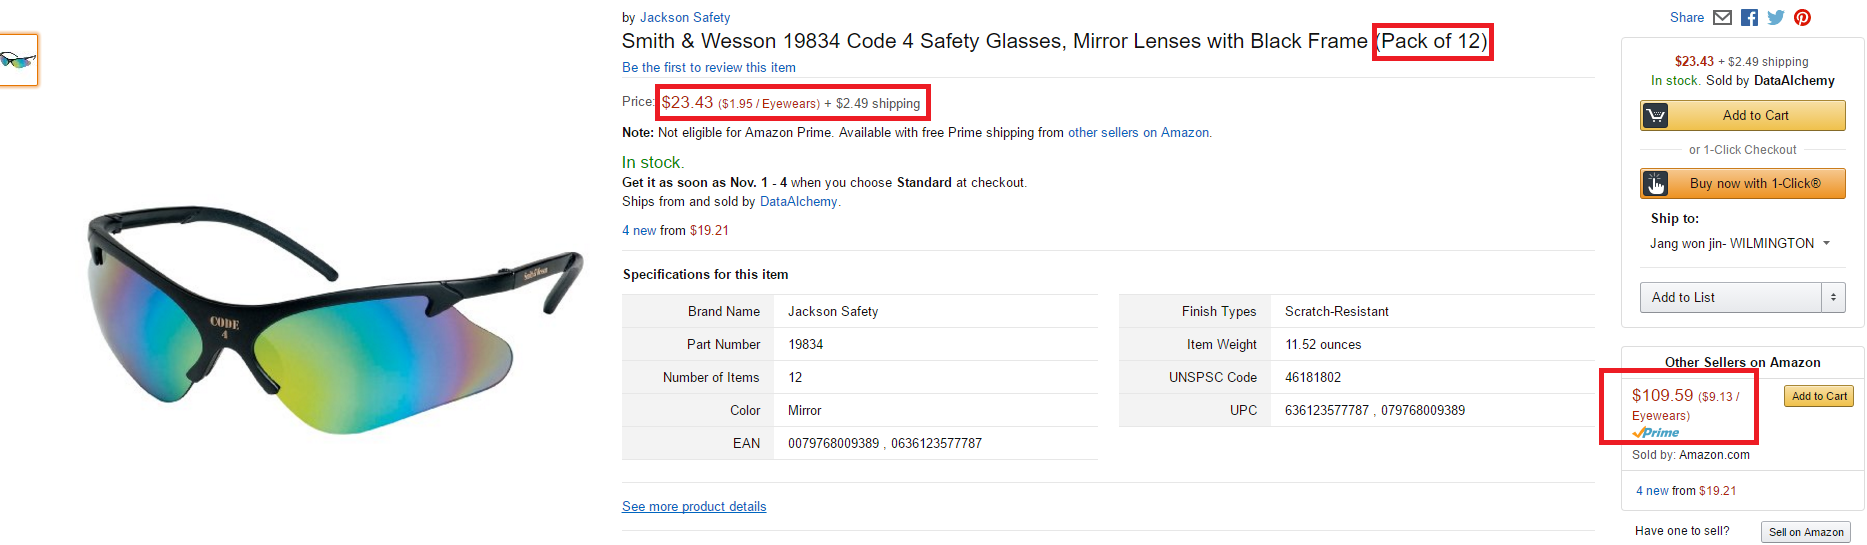Share the product on Facebook
Image resolution: width=1867 pixels, height=545 pixels.
click(1749, 18)
